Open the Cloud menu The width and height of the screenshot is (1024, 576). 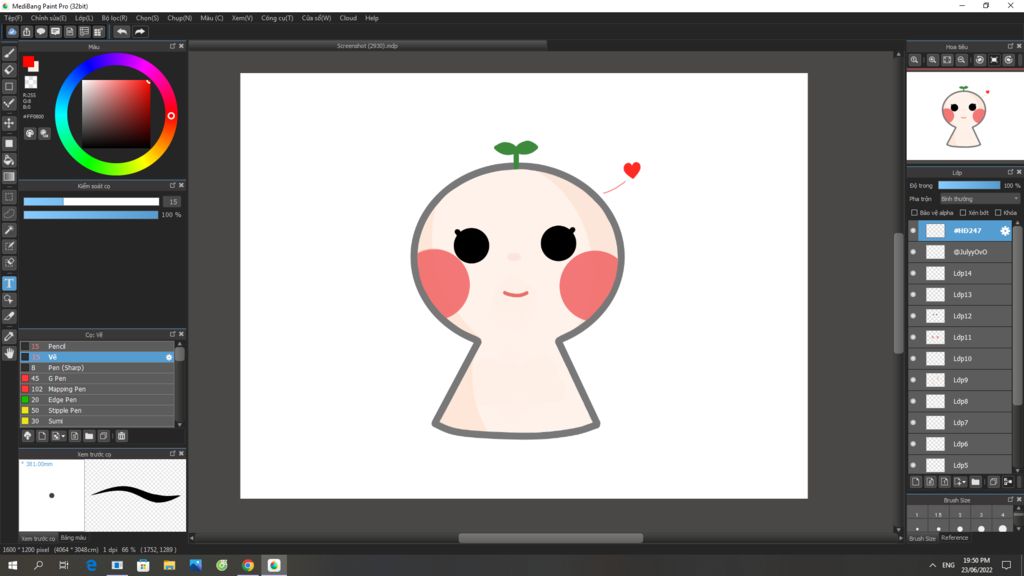348,18
